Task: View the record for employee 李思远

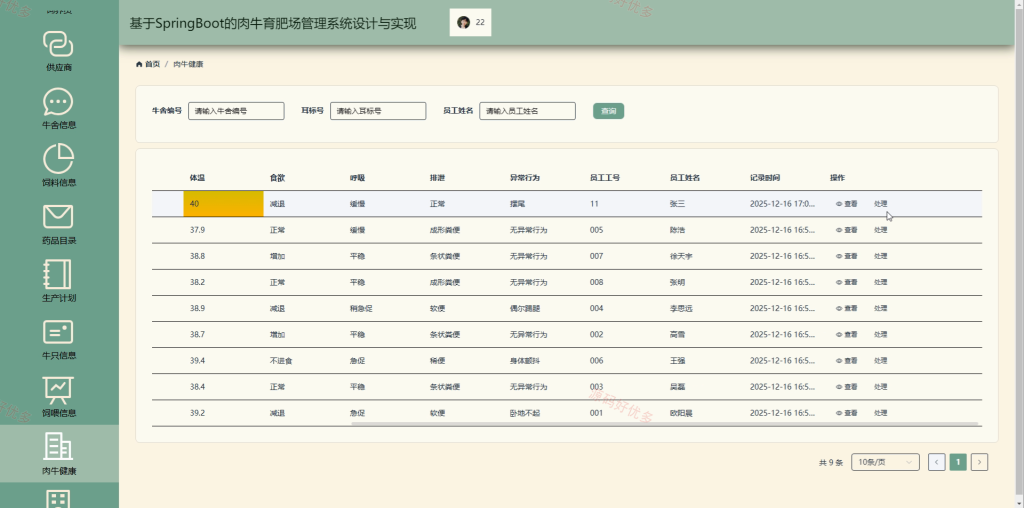Action: 846,308
